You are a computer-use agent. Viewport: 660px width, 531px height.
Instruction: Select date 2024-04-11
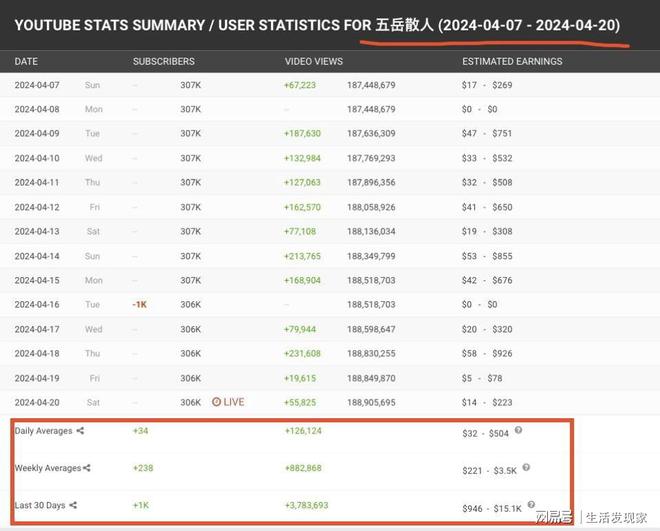click(x=37, y=182)
